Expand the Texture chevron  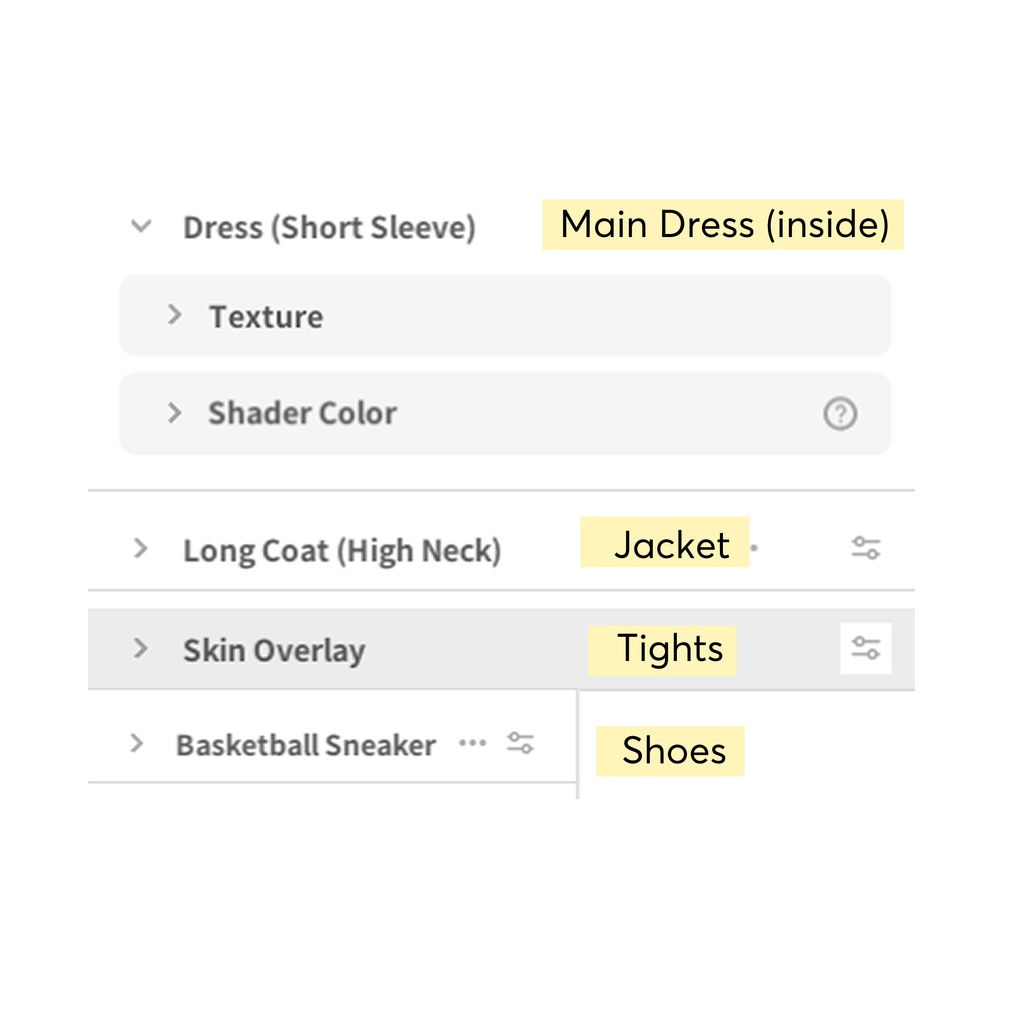(x=175, y=315)
